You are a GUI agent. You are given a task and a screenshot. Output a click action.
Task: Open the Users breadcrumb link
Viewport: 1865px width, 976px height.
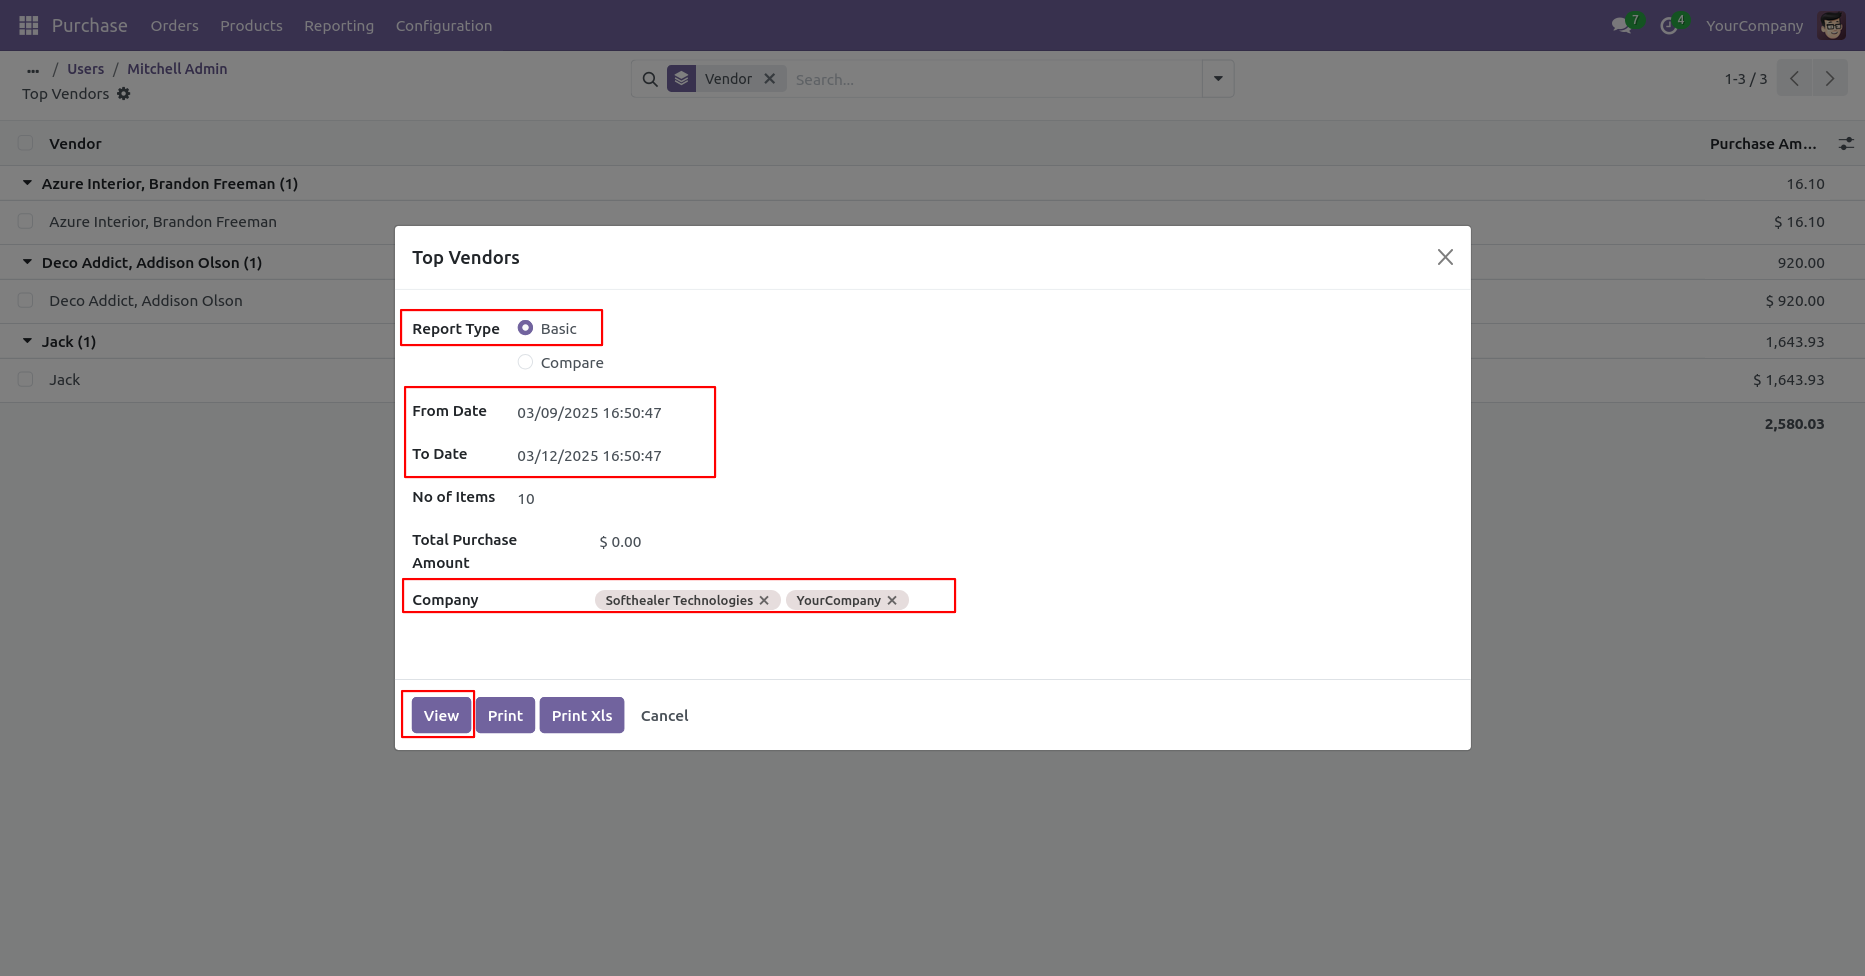[85, 69]
